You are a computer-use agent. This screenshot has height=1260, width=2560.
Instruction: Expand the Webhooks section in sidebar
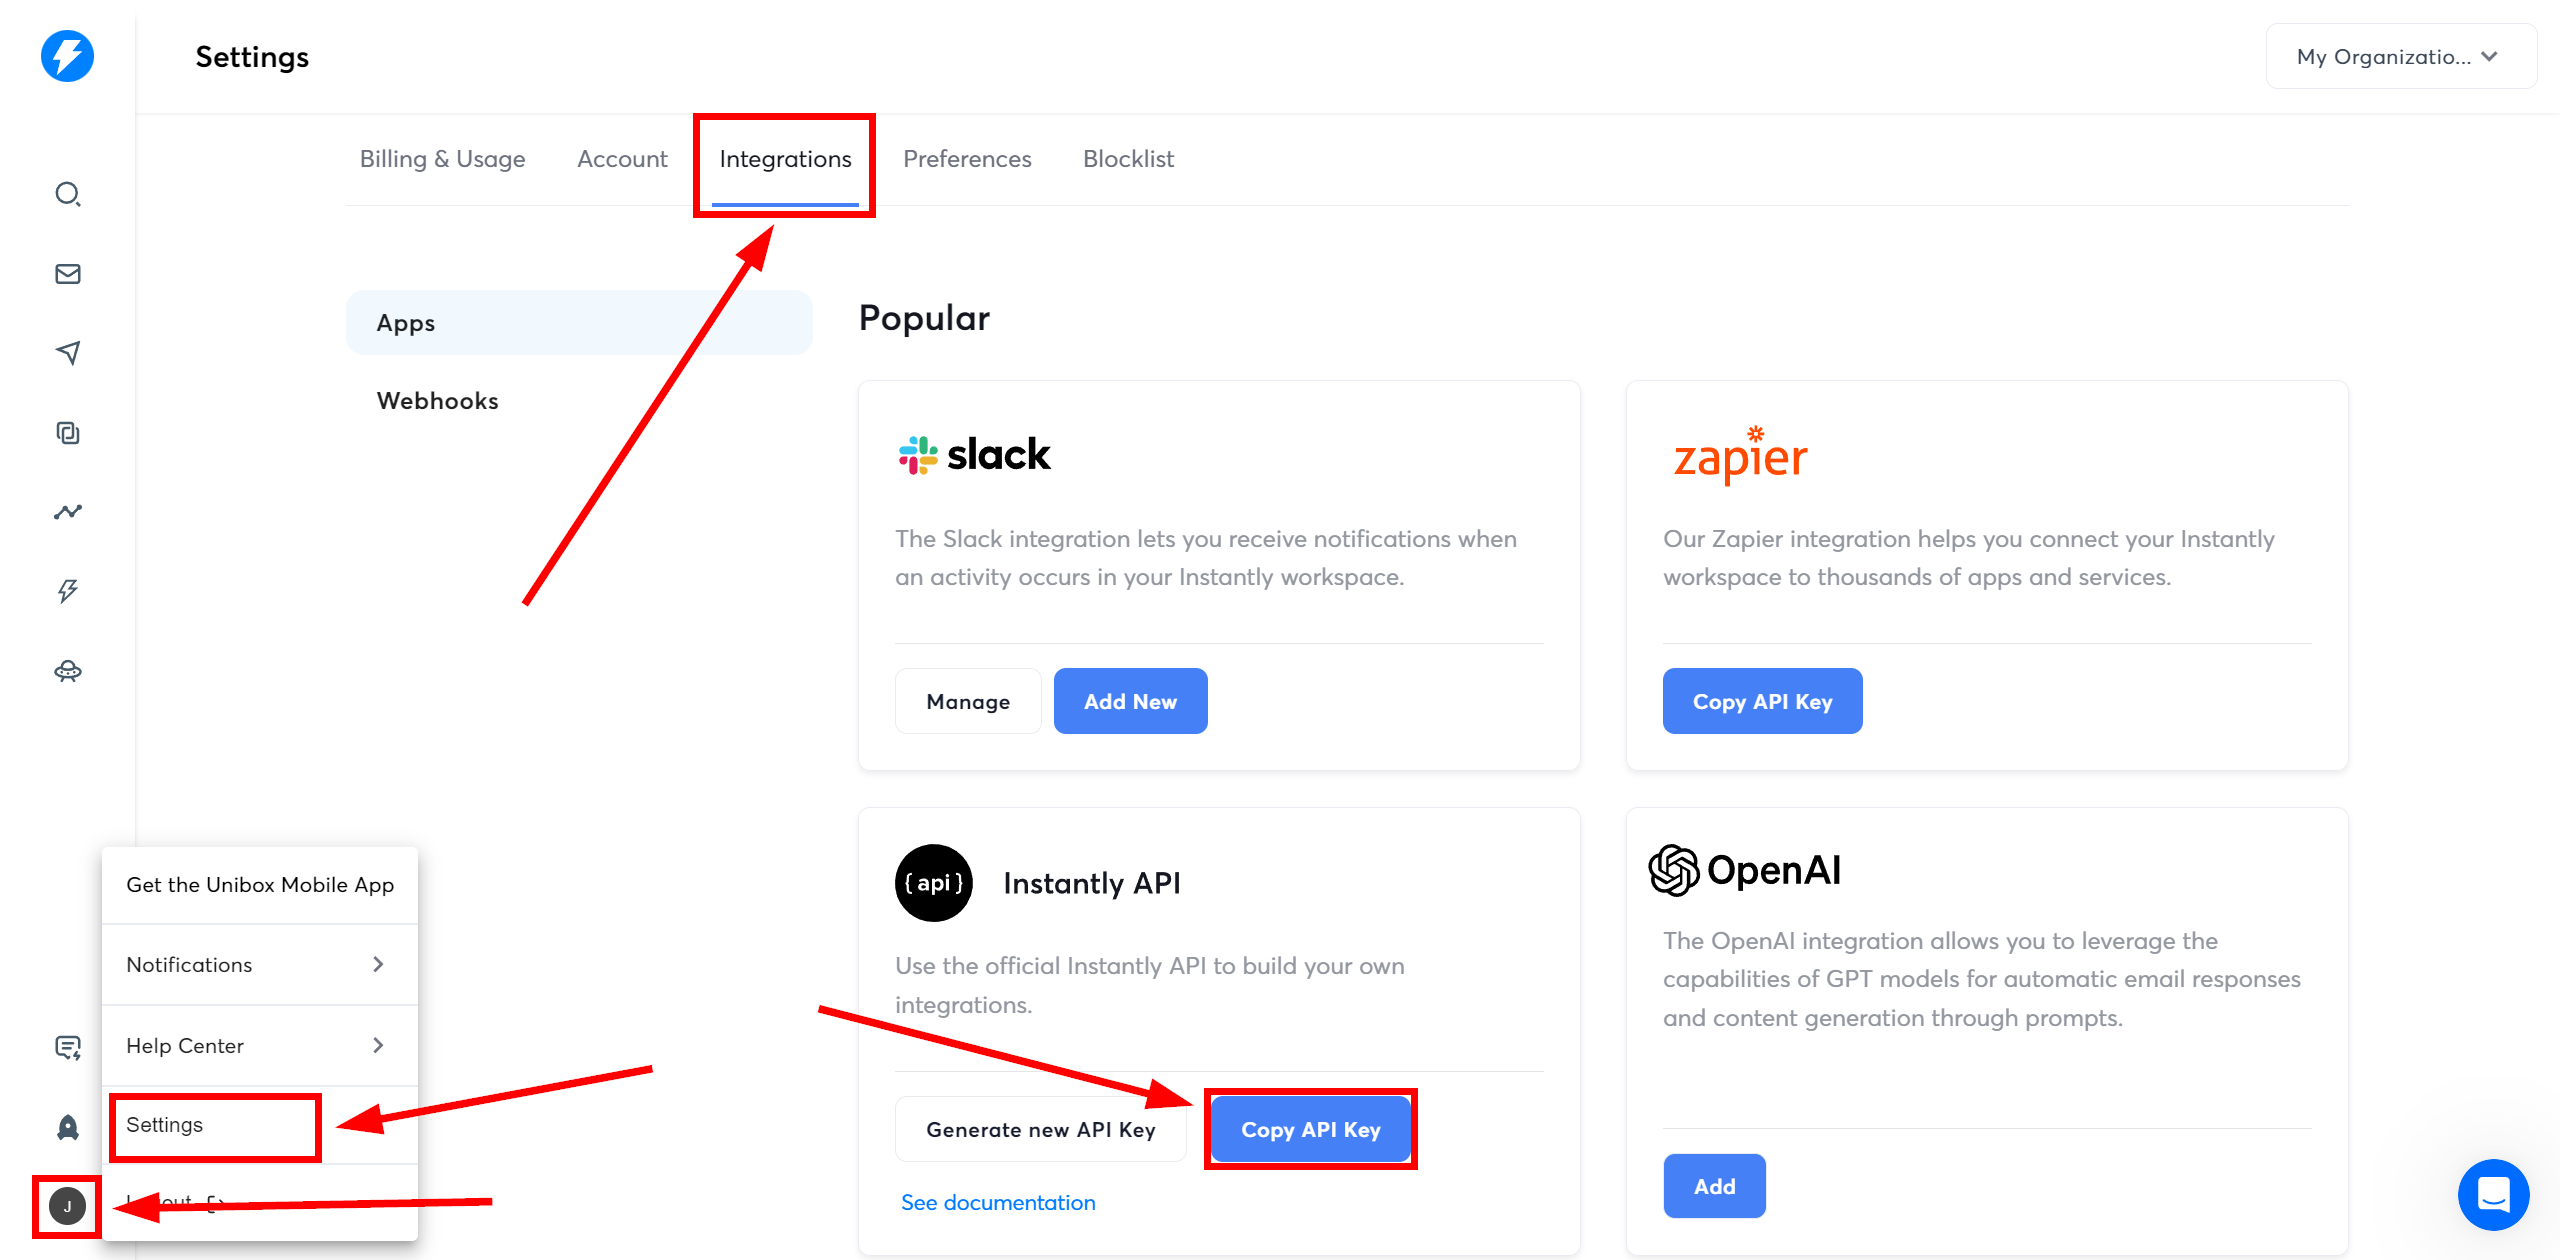[439, 398]
